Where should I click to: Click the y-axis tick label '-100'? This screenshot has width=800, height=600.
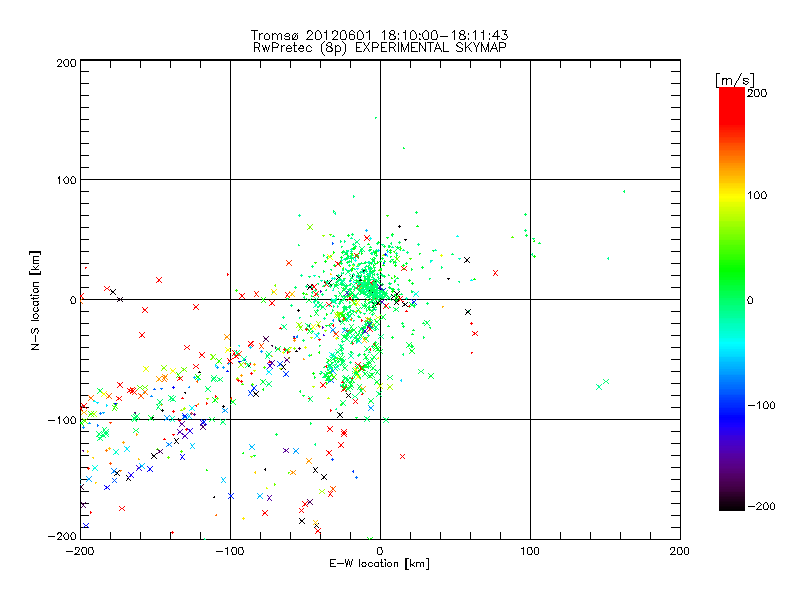[62, 420]
